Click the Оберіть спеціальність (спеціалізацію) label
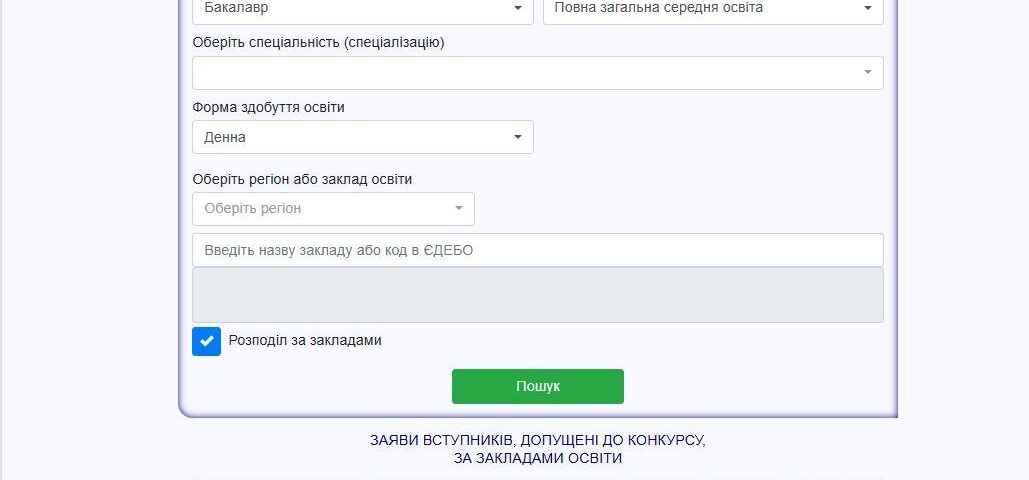 318,43
